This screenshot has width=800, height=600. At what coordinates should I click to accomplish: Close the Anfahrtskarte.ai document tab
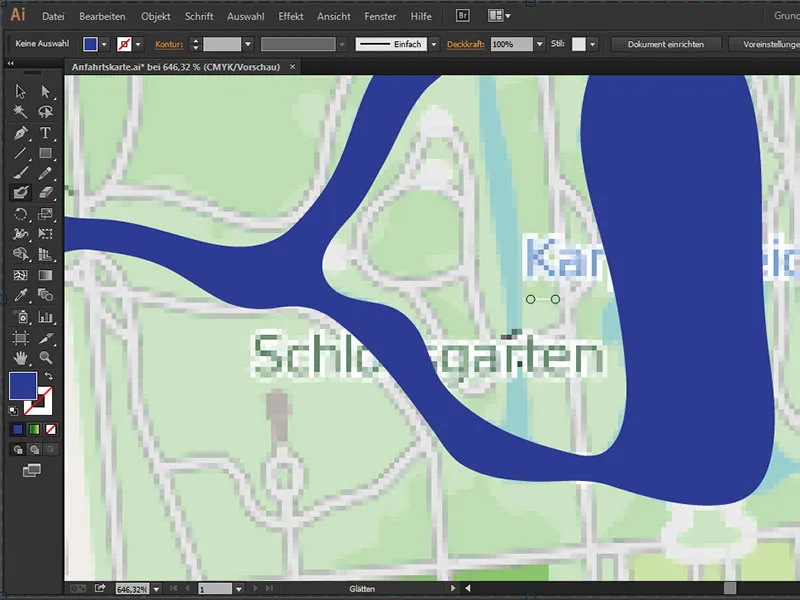pos(292,66)
